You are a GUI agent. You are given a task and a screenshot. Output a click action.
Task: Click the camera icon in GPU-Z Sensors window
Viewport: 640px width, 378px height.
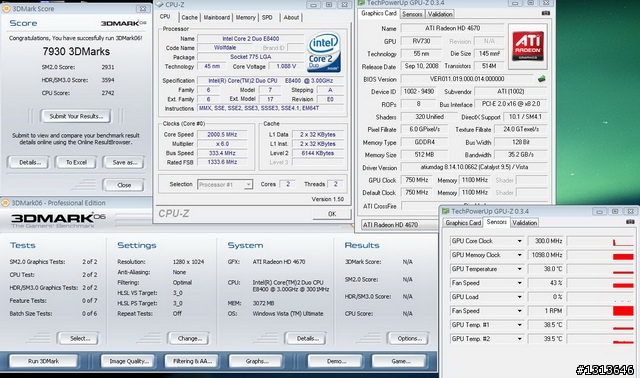click(x=630, y=222)
